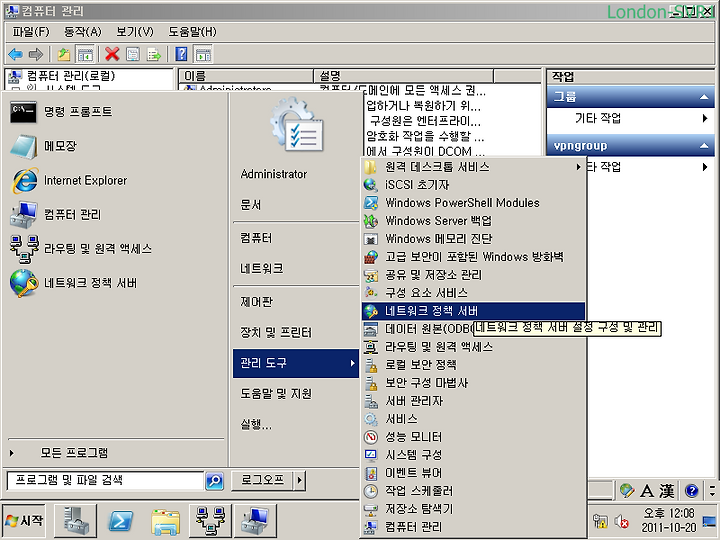Image resolution: width=720 pixels, height=540 pixels.
Task: Toggle the console tree pane icon
Action: coord(85,55)
